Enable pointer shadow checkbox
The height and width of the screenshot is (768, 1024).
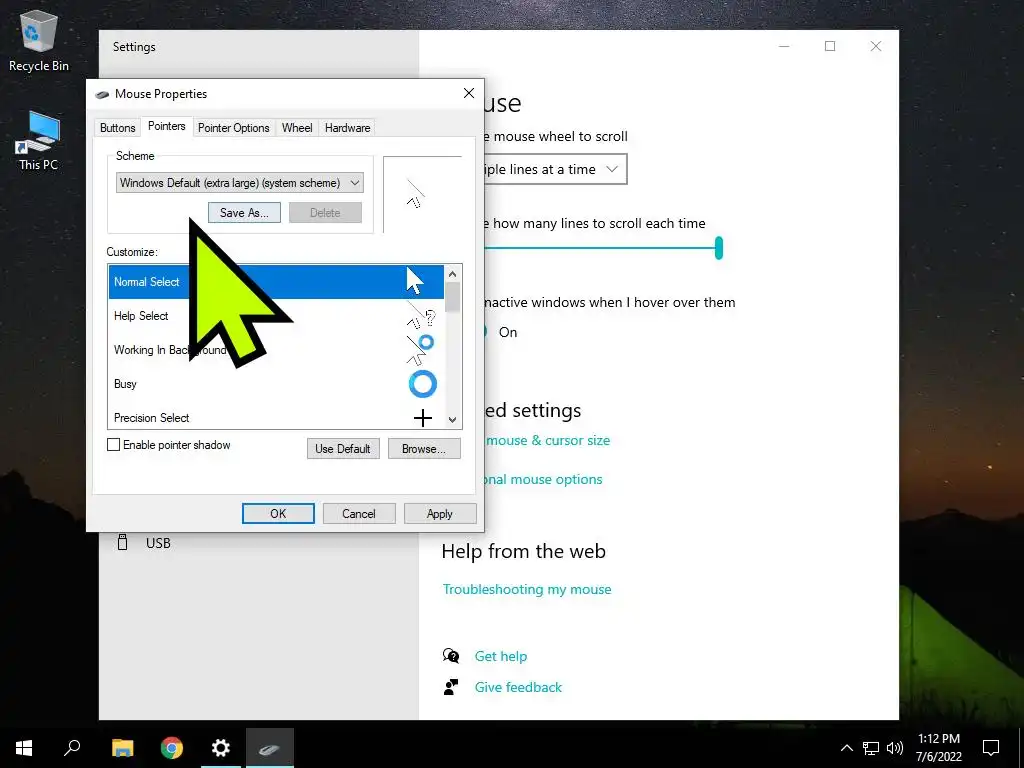click(x=114, y=445)
